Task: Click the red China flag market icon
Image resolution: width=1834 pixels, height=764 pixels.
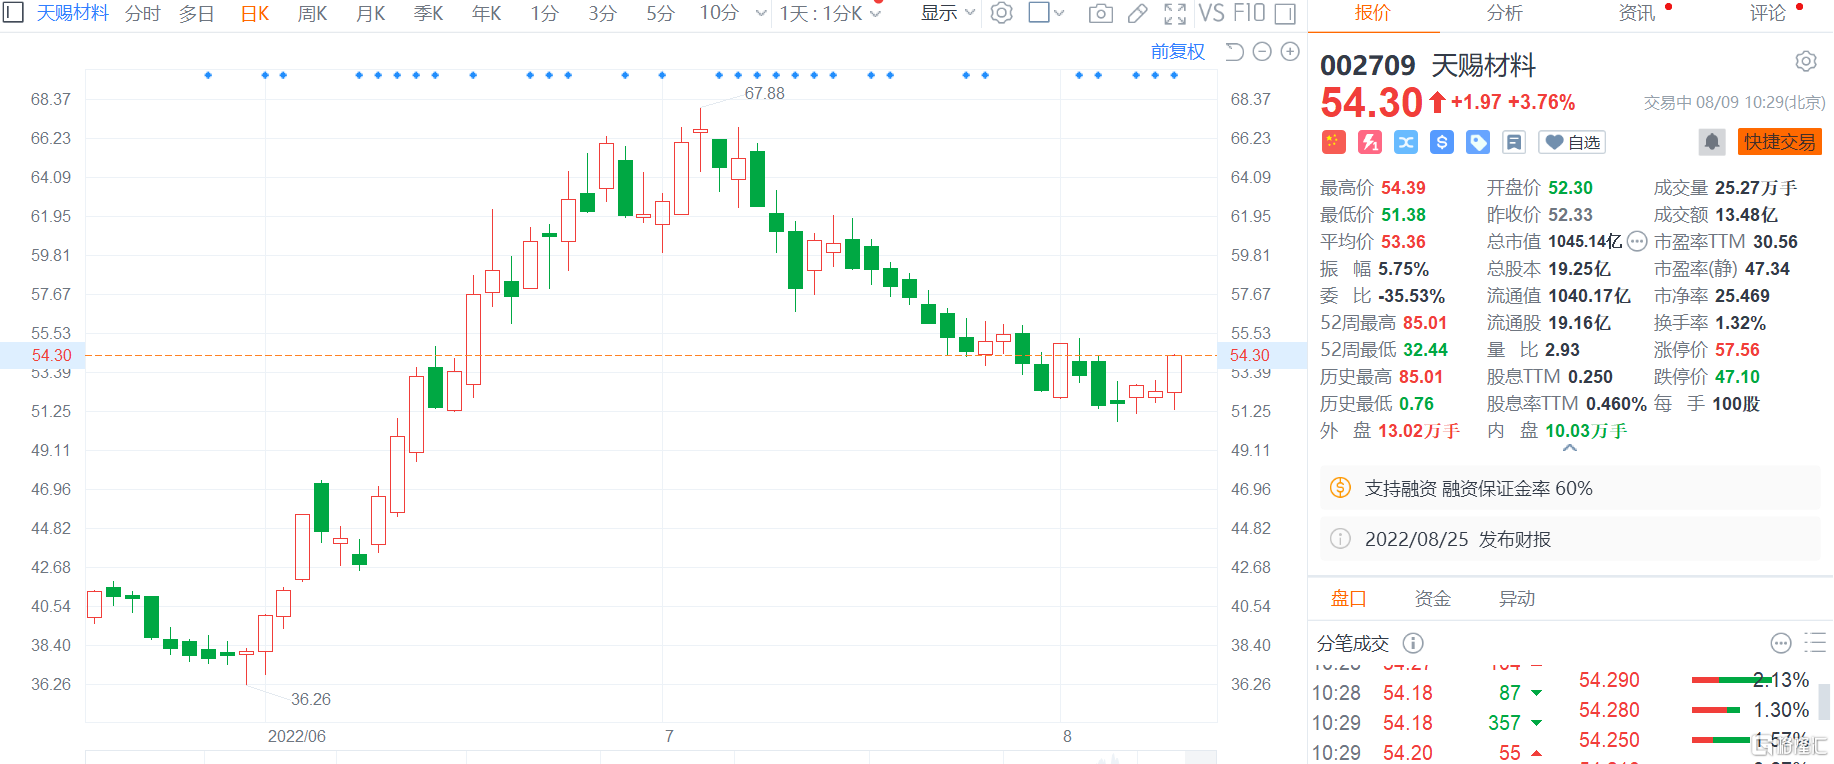Action: [1333, 142]
